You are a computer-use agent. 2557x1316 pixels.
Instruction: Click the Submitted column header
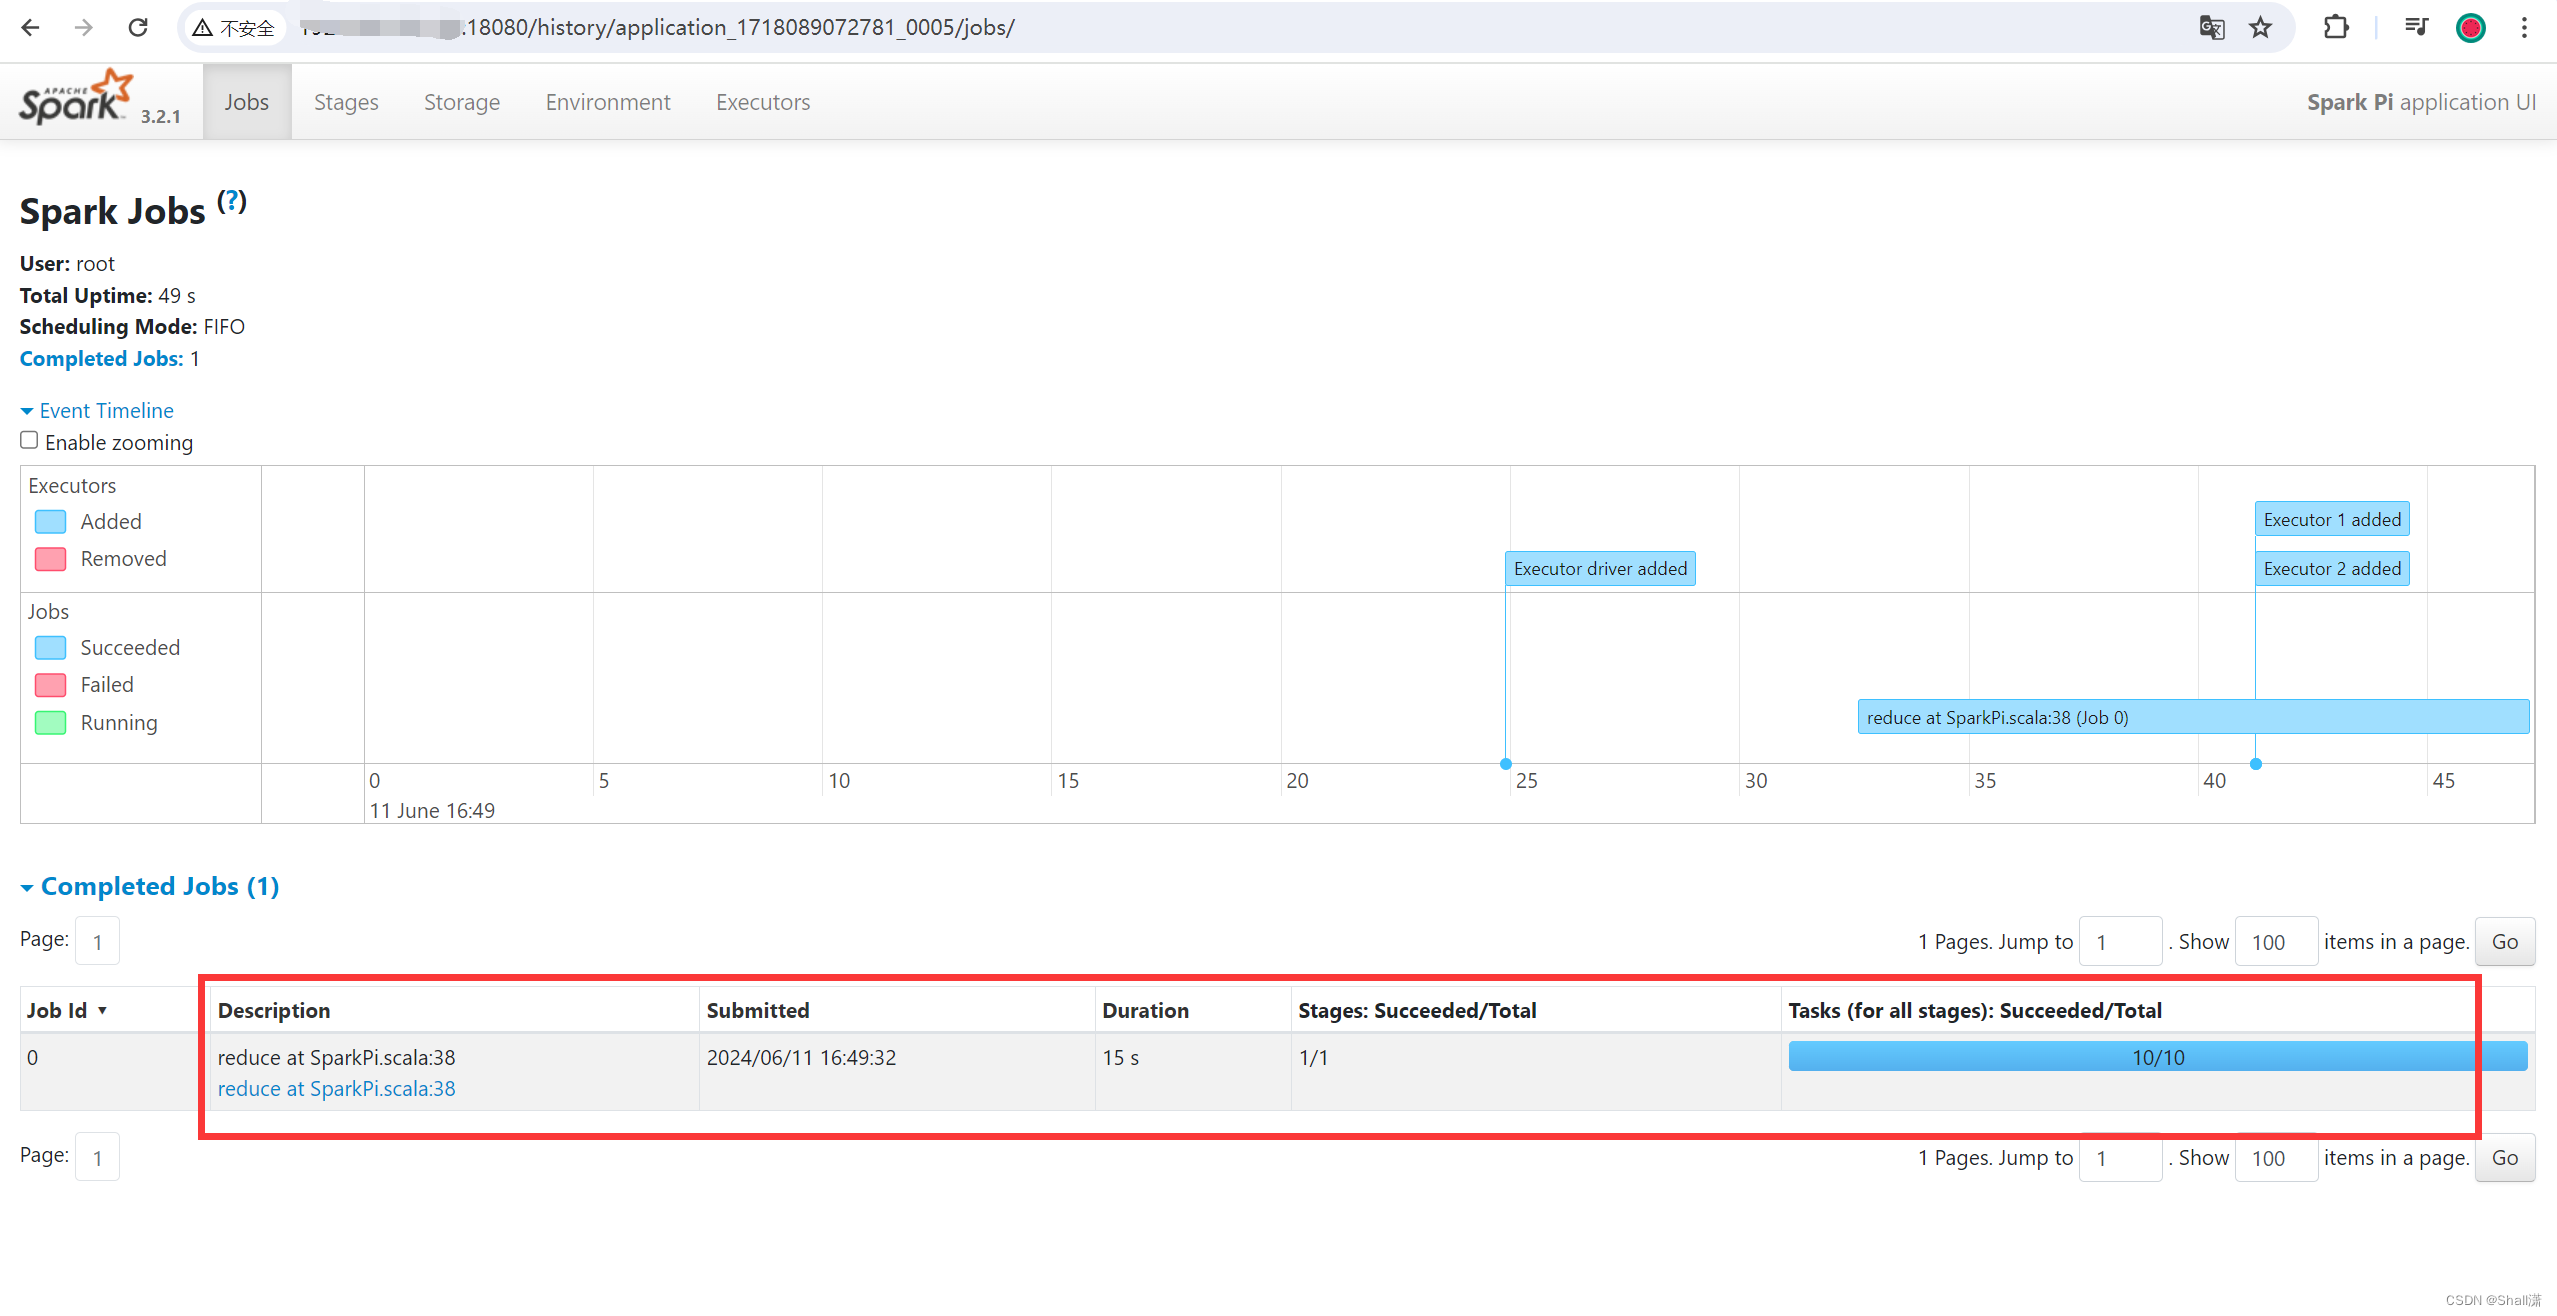click(x=758, y=1011)
